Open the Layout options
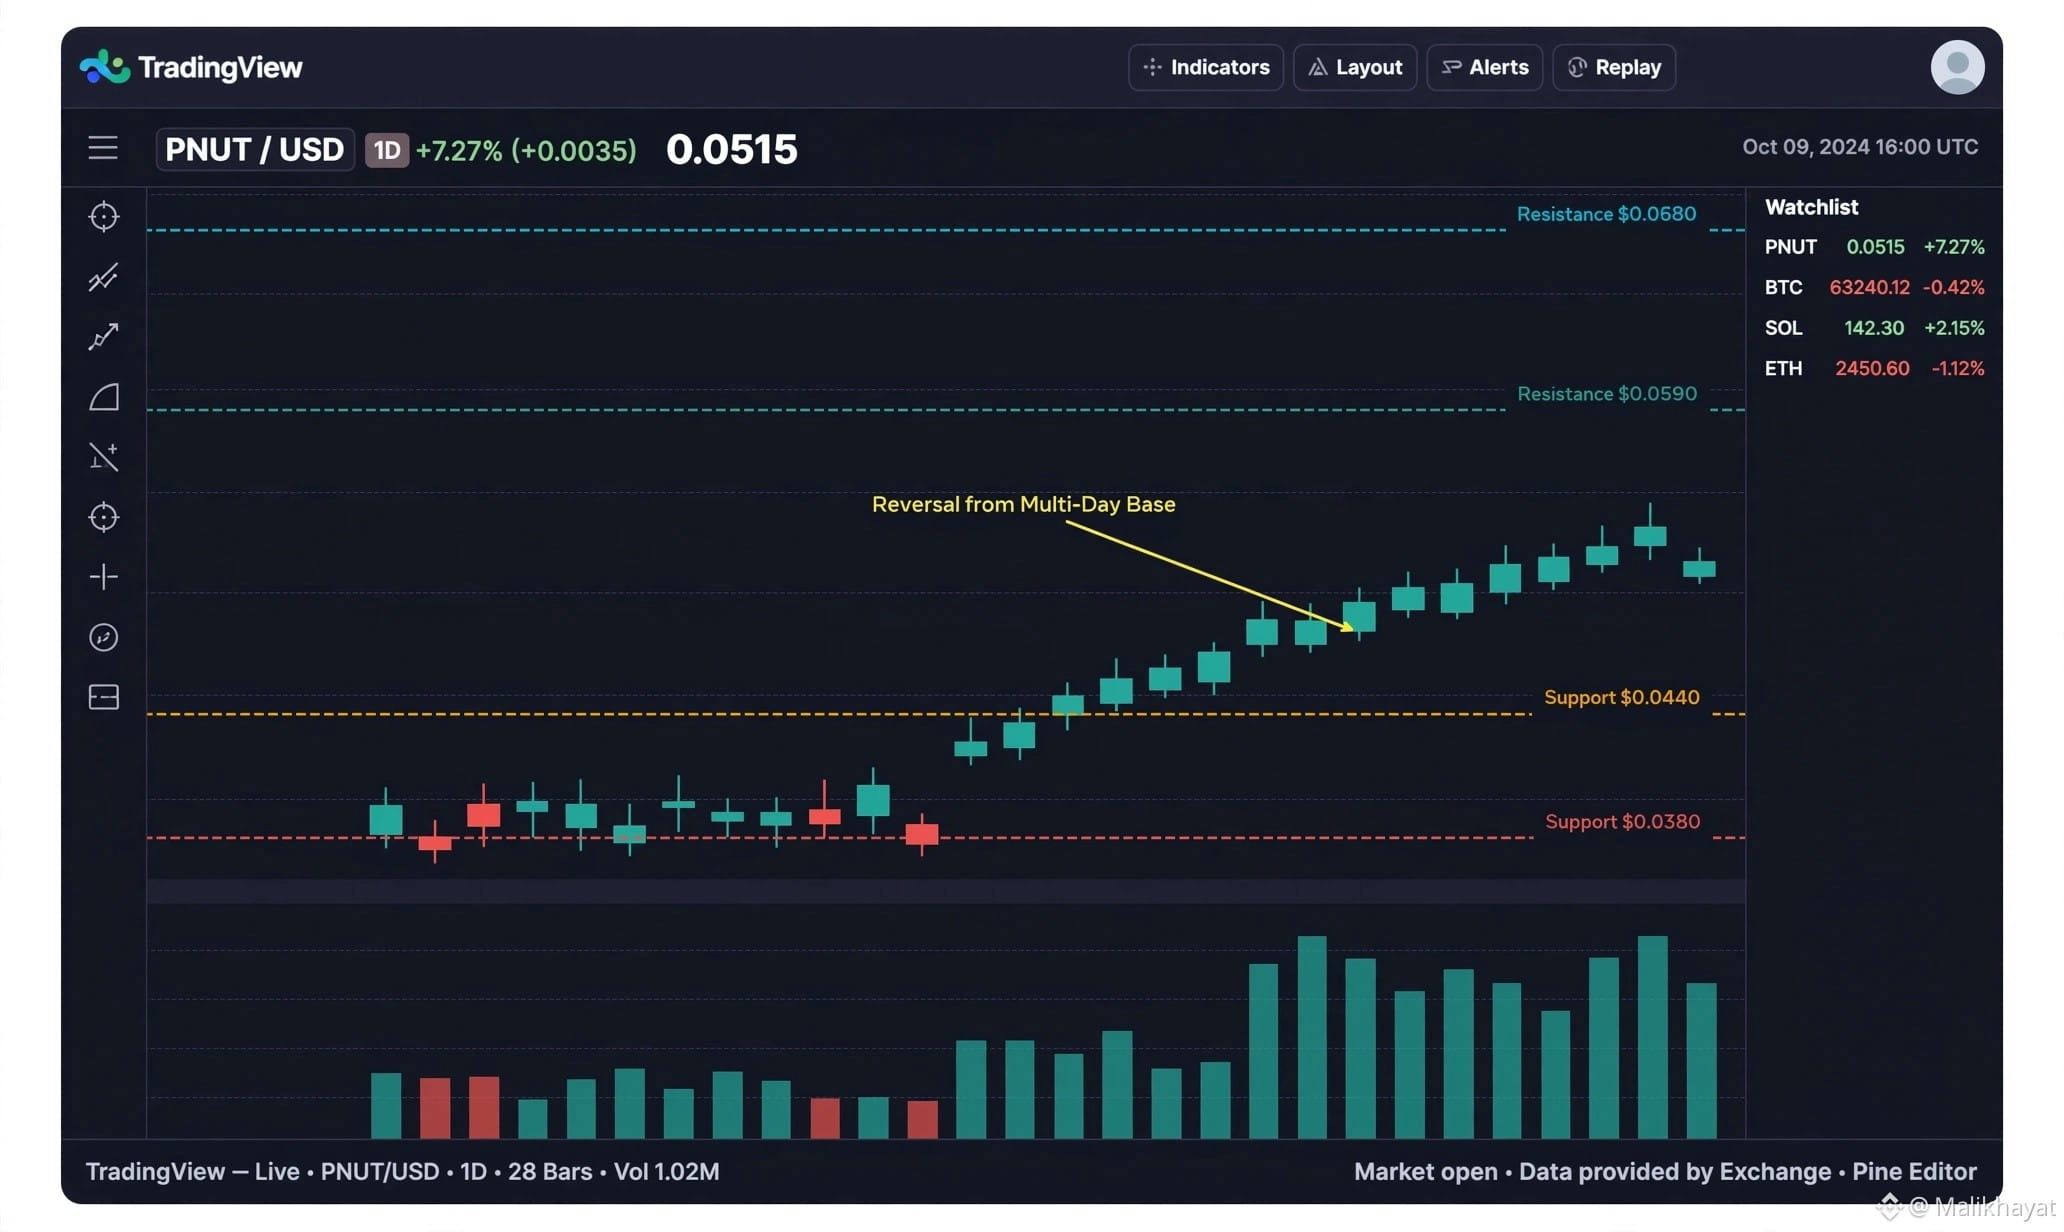Screen dimensions: 2064x1232 click(1355, 67)
